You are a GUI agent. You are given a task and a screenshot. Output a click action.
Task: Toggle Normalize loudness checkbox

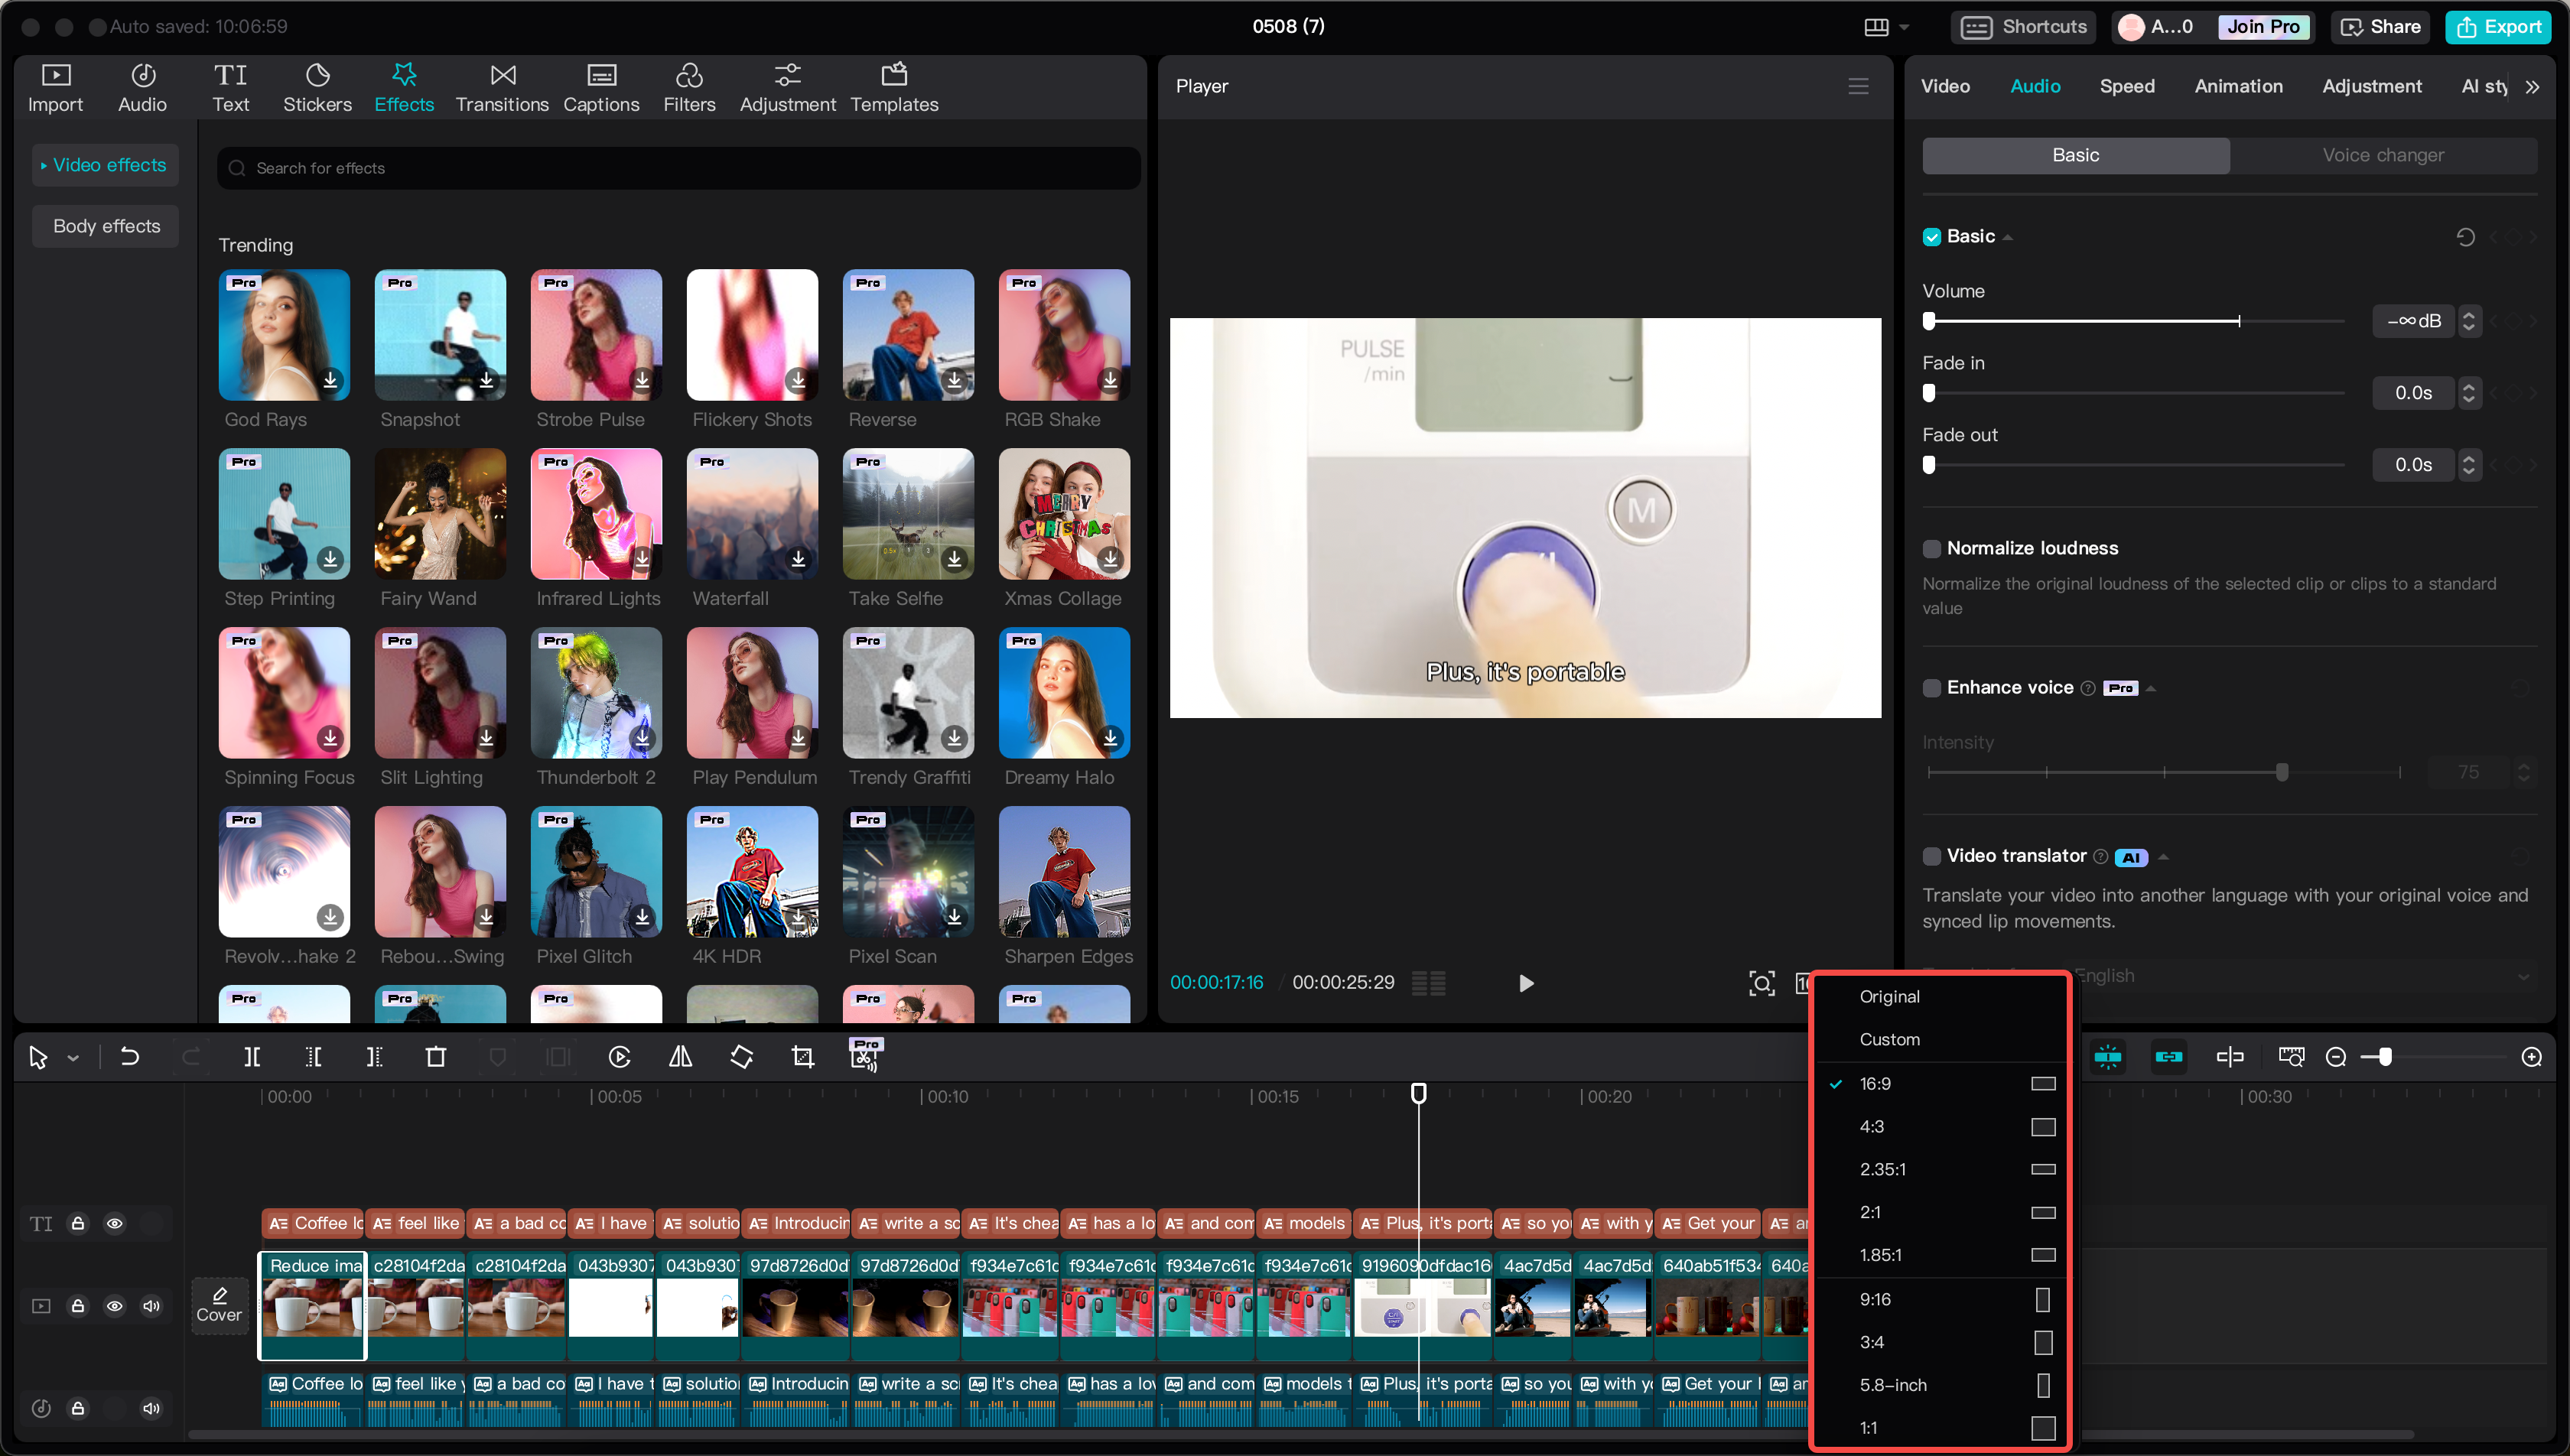1929,547
